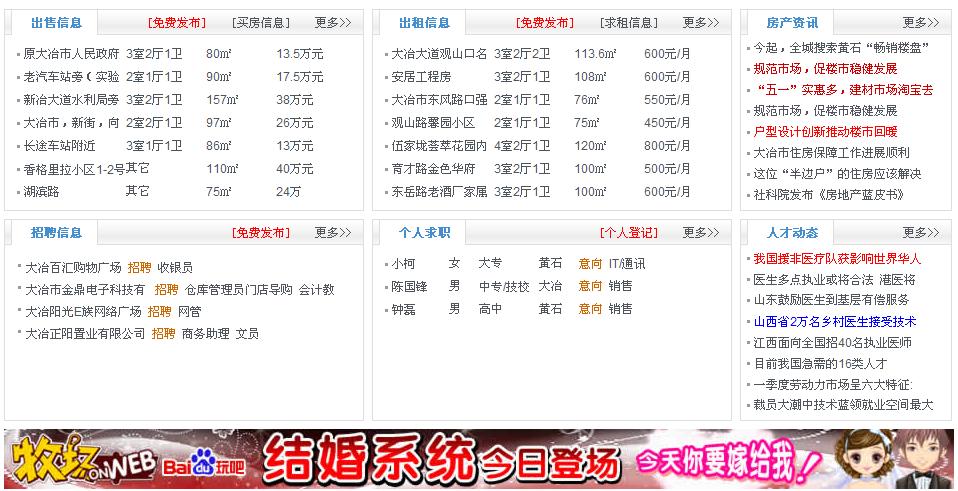This screenshot has width=958, height=491.
Task: Click the 买房信息 link
Action: click(261, 23)
